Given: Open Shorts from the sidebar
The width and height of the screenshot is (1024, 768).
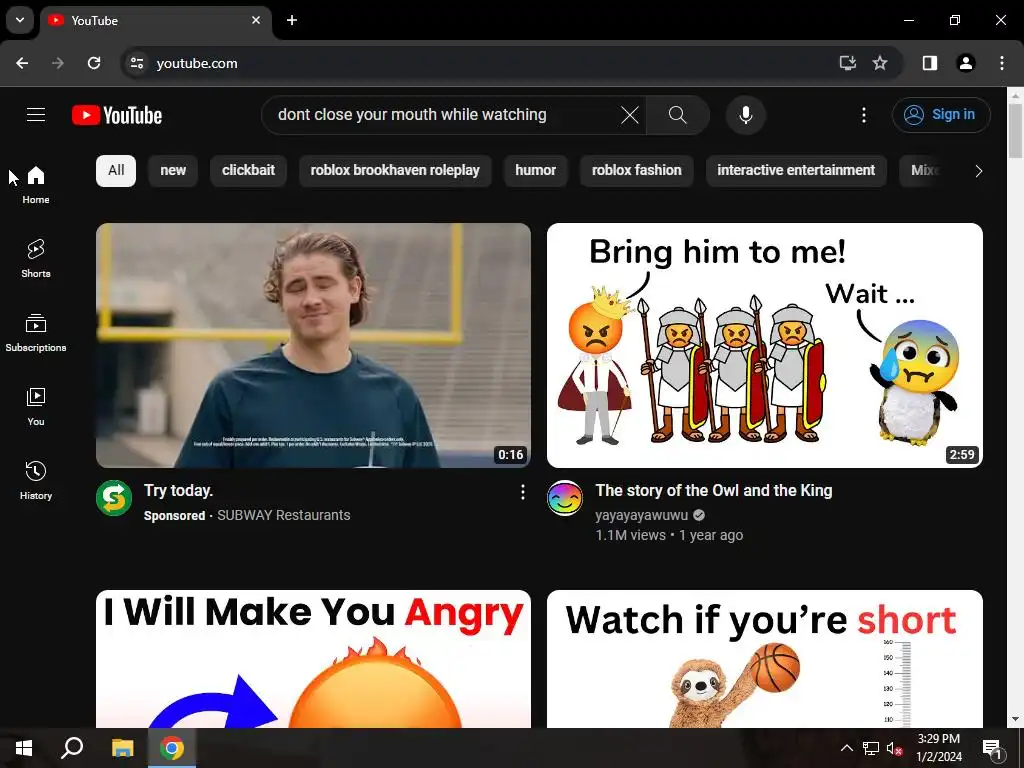Looking at the screenshot, I should tap(36, 259).
